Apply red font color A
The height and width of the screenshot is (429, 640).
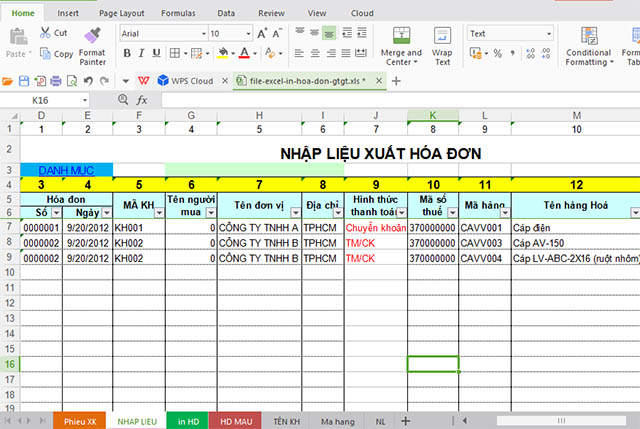pos(244,53)
